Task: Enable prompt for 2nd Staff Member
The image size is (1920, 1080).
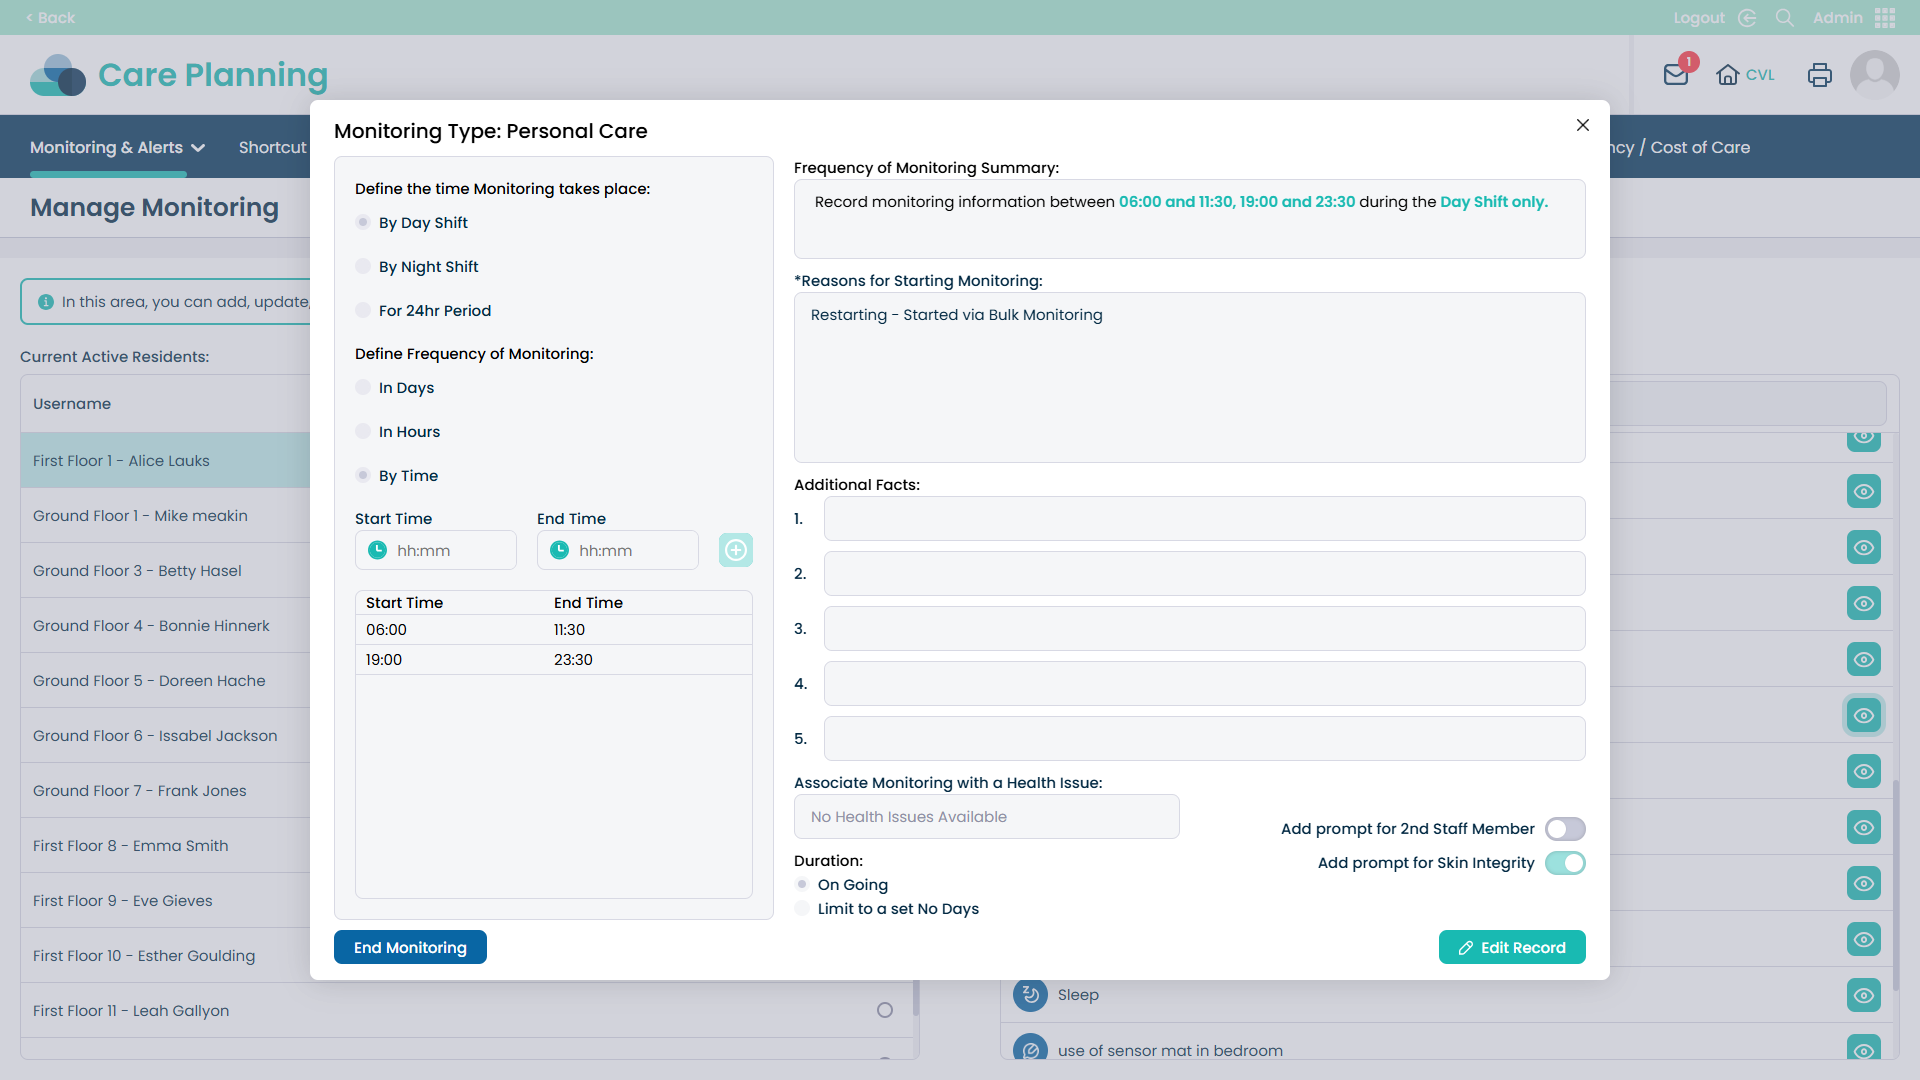Action: coord(1564,829)
